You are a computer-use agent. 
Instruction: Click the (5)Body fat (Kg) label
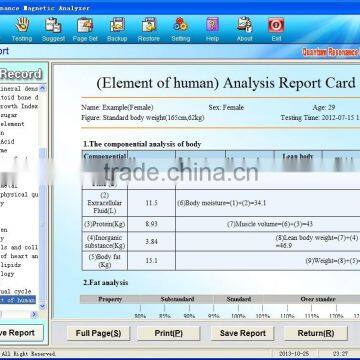pyautogui.click(x=105, y=261)
